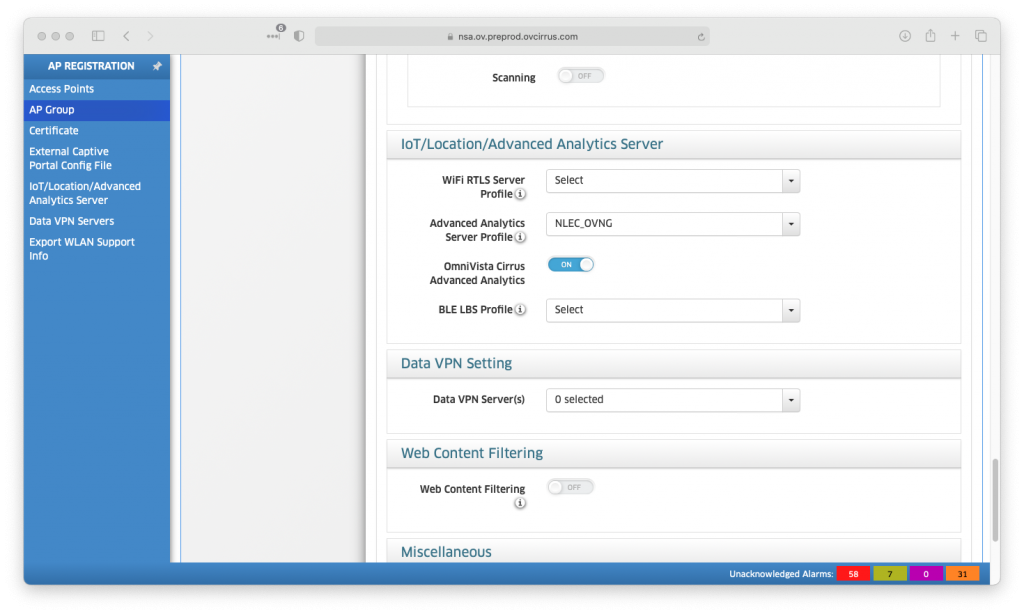Viewport: 1024px width, 614px height.
Task: Click info icon next to WiFi RTLS Server Profile
Action: point(521,194)
